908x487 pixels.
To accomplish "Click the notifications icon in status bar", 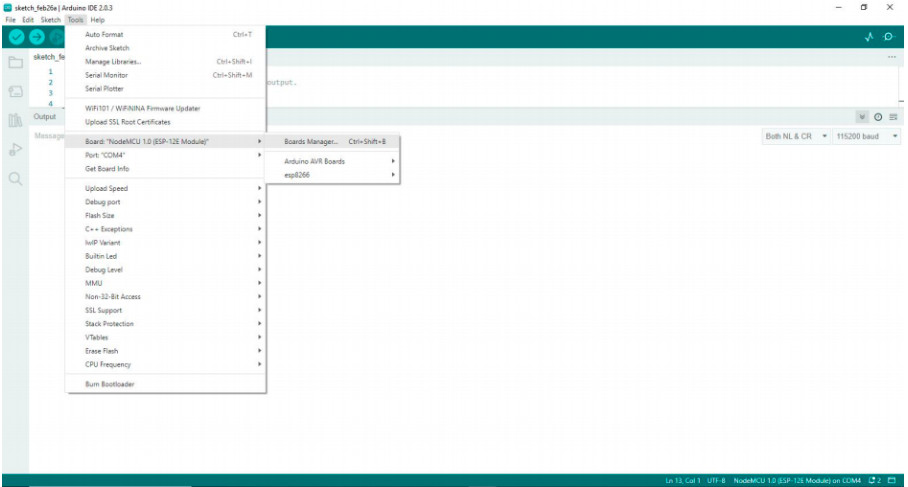I will pos(874,481).
